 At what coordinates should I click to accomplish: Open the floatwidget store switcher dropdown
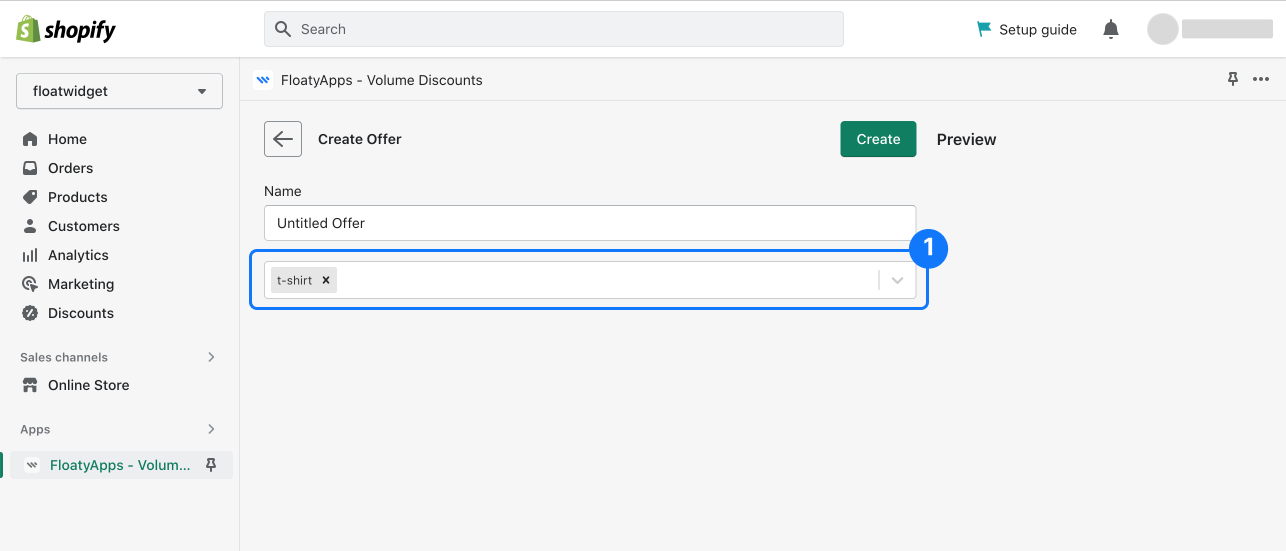click(119, 91)
